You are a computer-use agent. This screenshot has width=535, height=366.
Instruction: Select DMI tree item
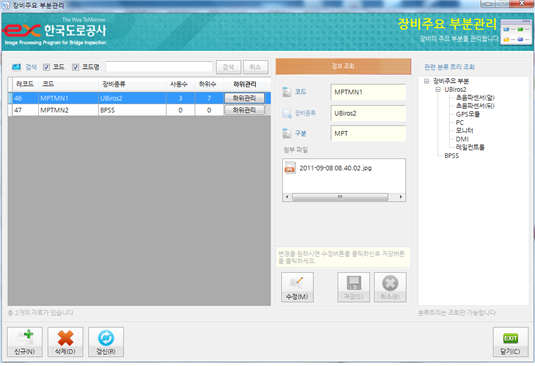462,139
